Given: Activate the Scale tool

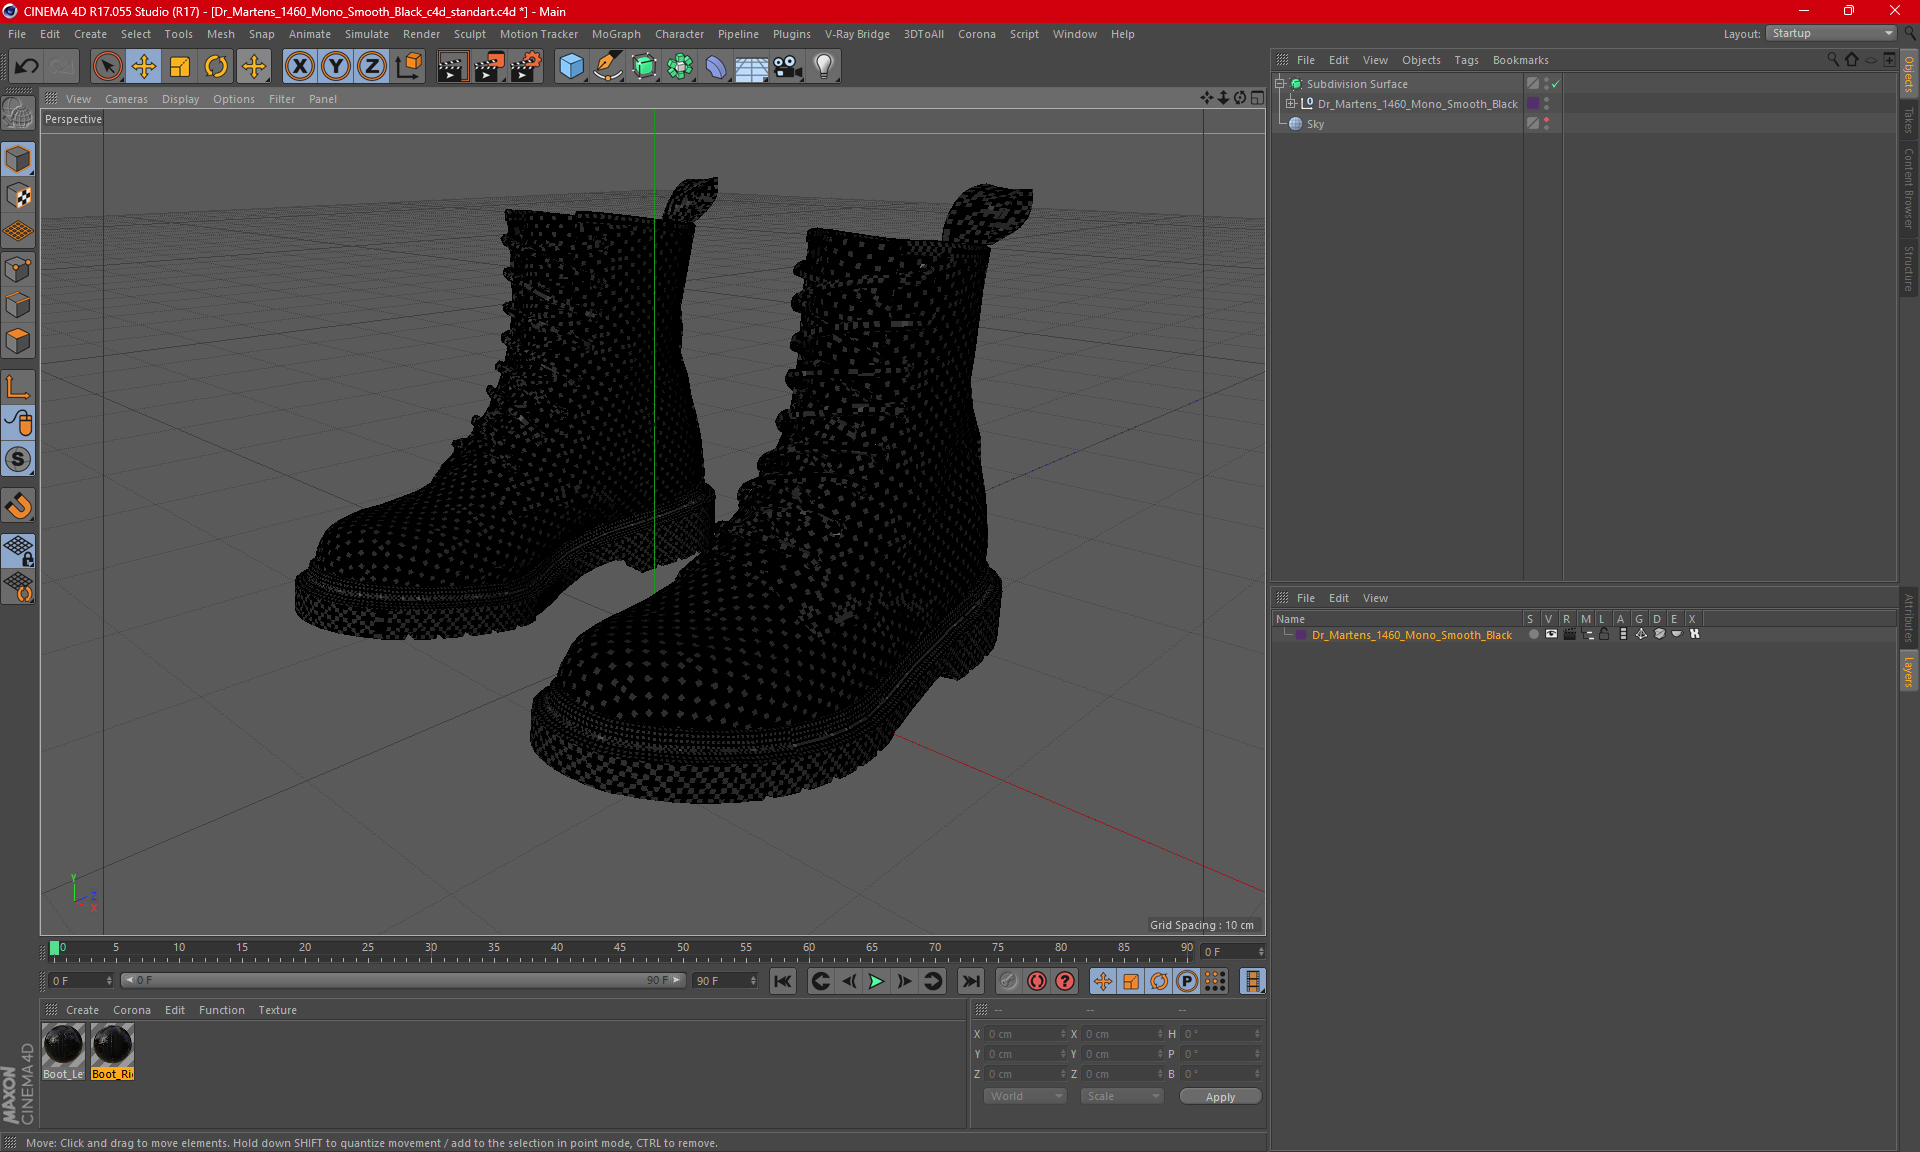Looking at the screenshot, I should (x=180, y=67).
